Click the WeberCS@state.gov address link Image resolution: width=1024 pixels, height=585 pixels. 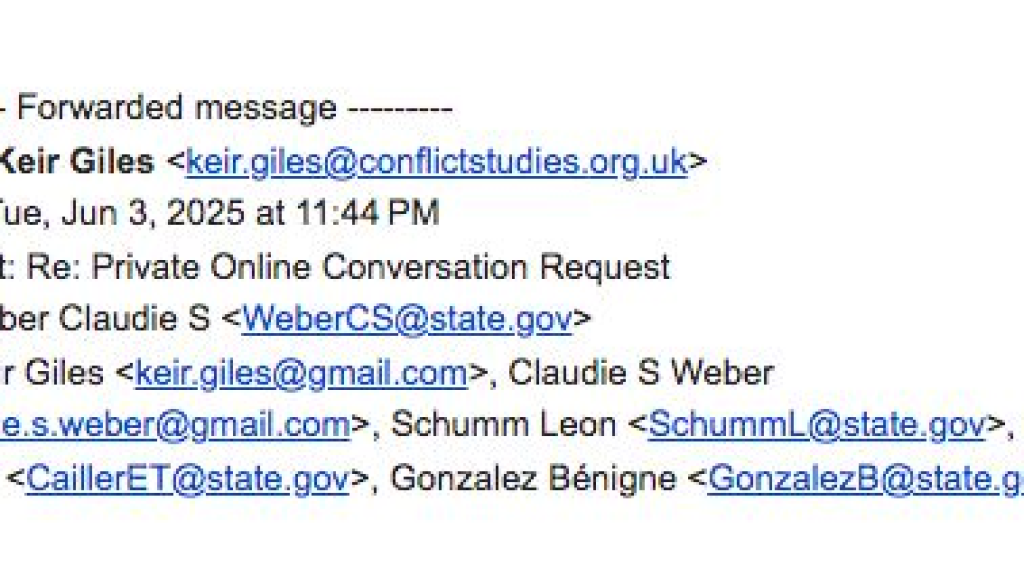pyautogui.click(x=406, y=320)
